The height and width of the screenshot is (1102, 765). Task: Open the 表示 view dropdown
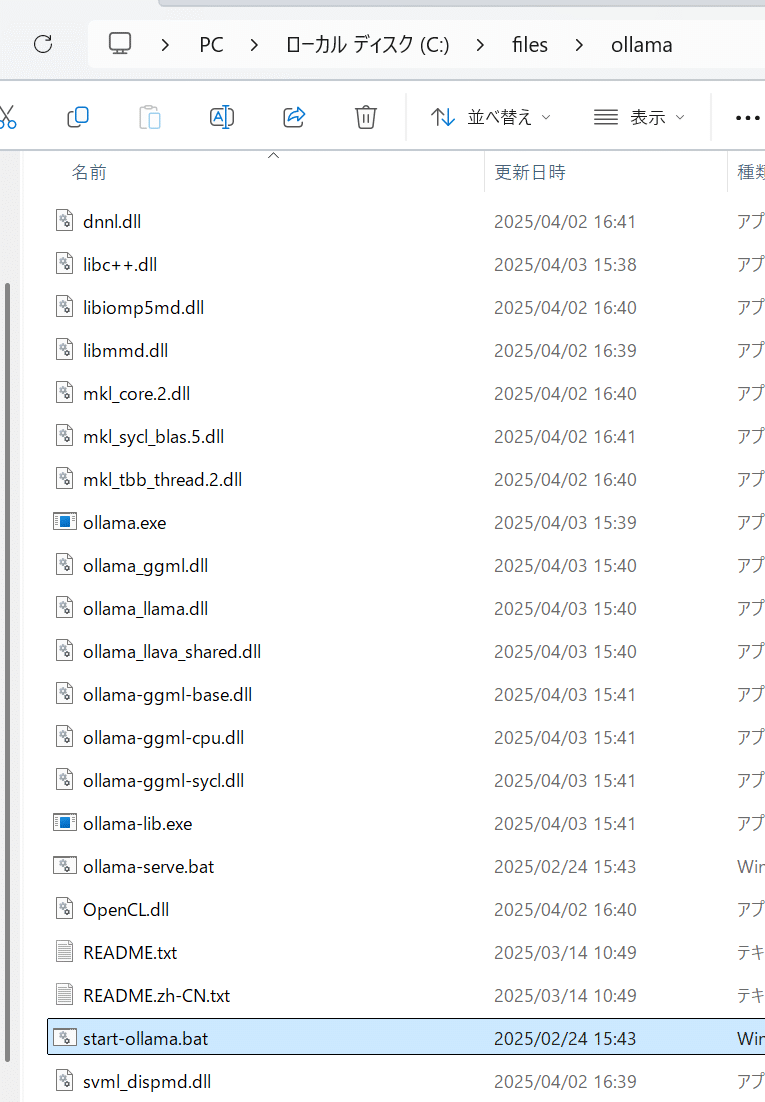(x=638, y=117)
